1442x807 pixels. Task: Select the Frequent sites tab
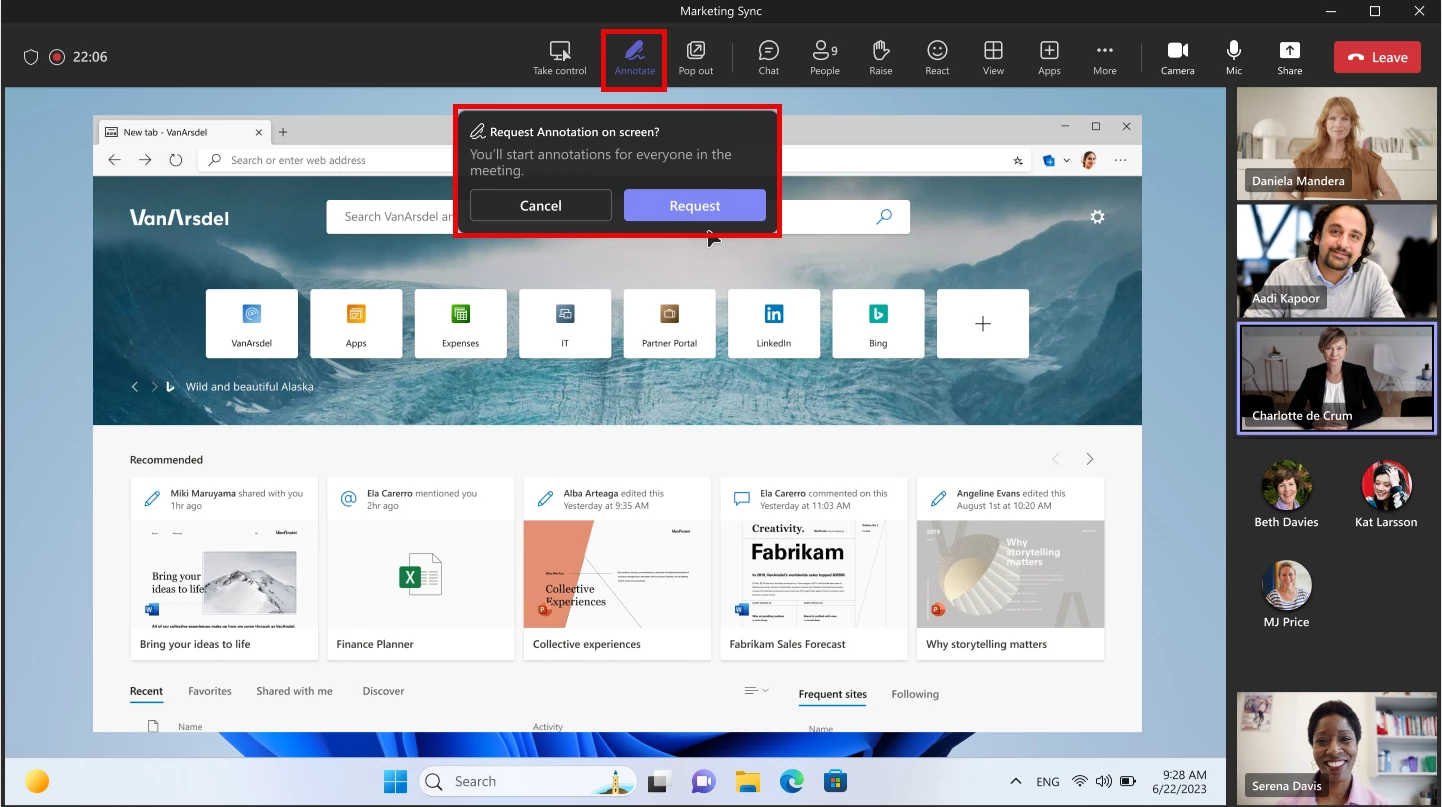click(x=833, y=694)
